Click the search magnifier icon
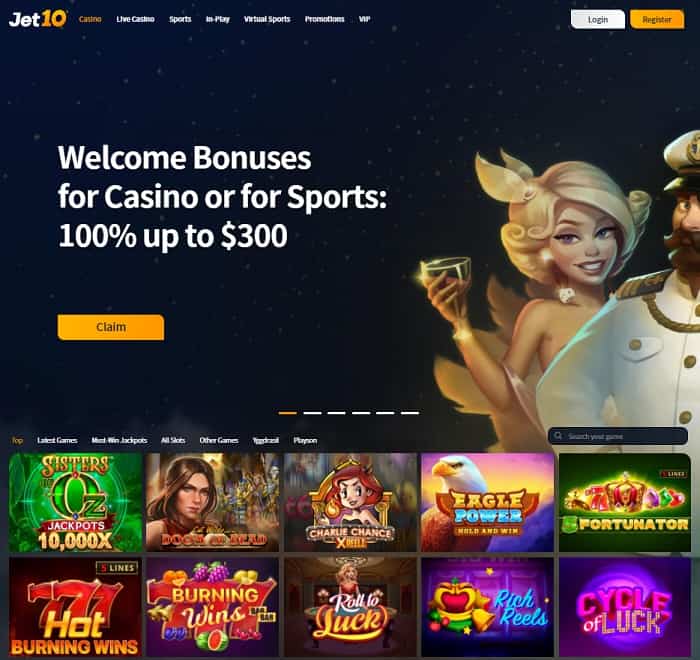The height and width of the screenshot is (660, 700). pos(558,436)
